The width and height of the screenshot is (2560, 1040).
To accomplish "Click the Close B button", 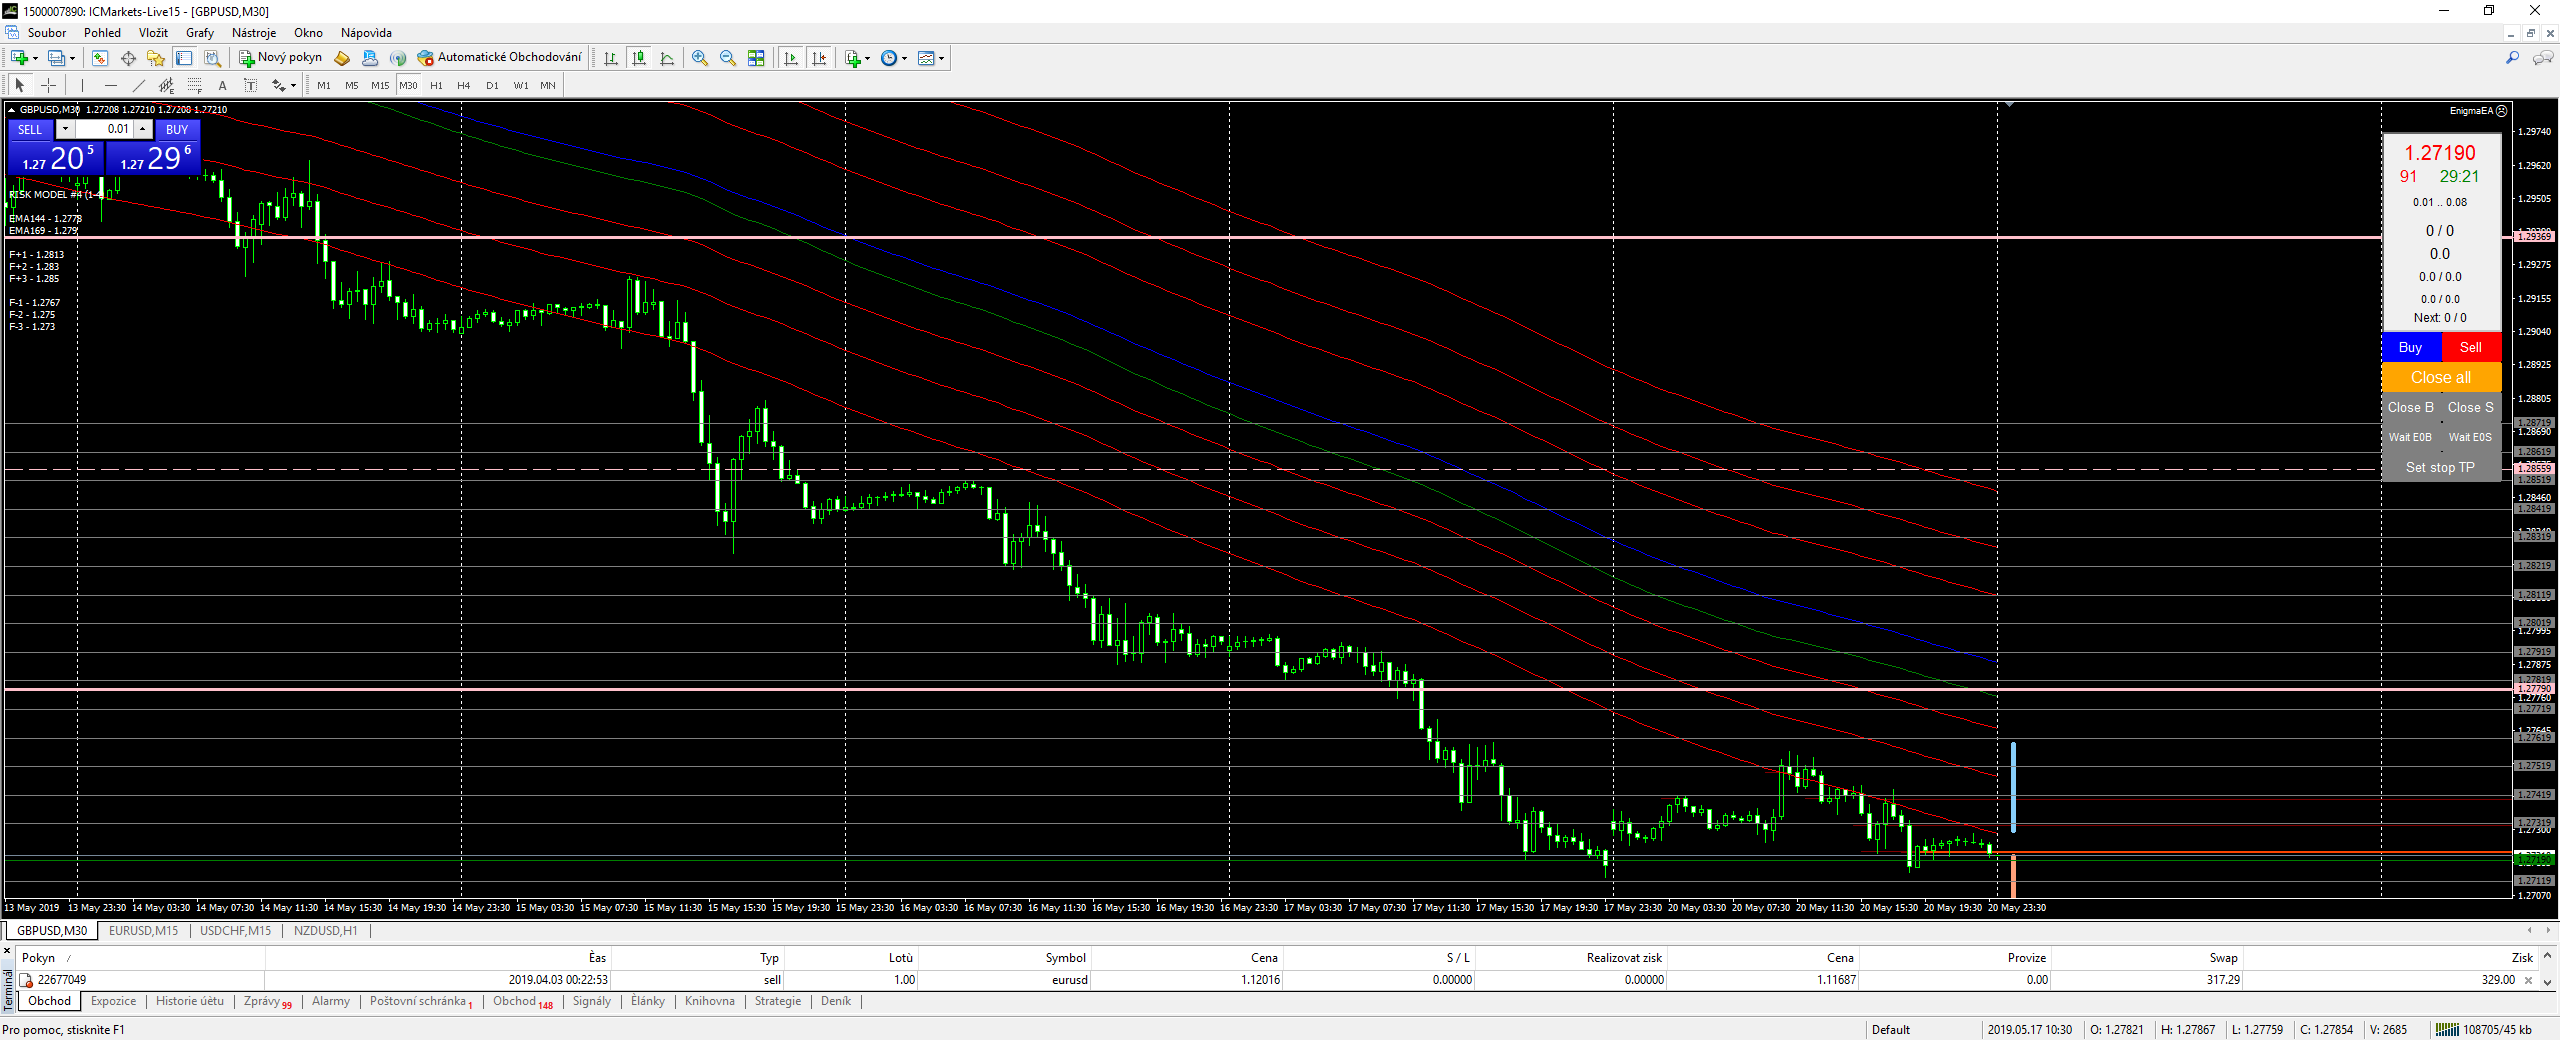I will [2411, 407].
